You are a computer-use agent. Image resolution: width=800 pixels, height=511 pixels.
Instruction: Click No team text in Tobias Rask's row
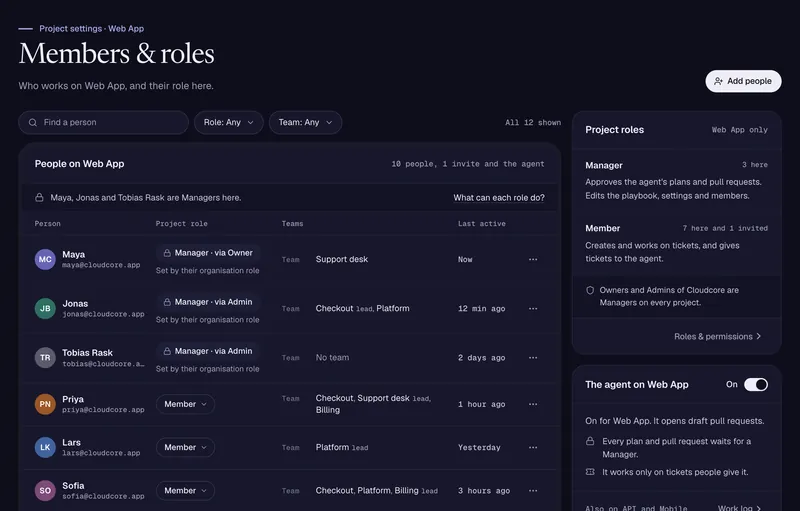pyautogui.click(x=332, y=357)
